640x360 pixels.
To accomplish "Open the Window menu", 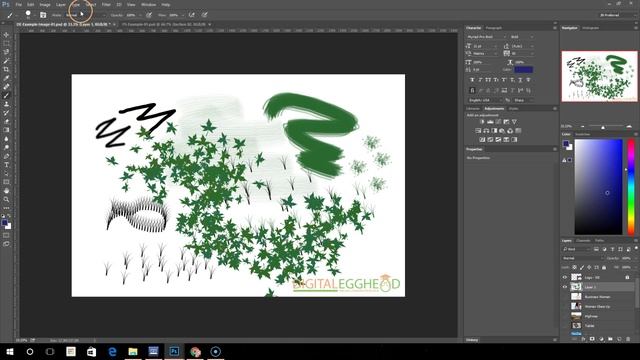I will coord(149,4).
